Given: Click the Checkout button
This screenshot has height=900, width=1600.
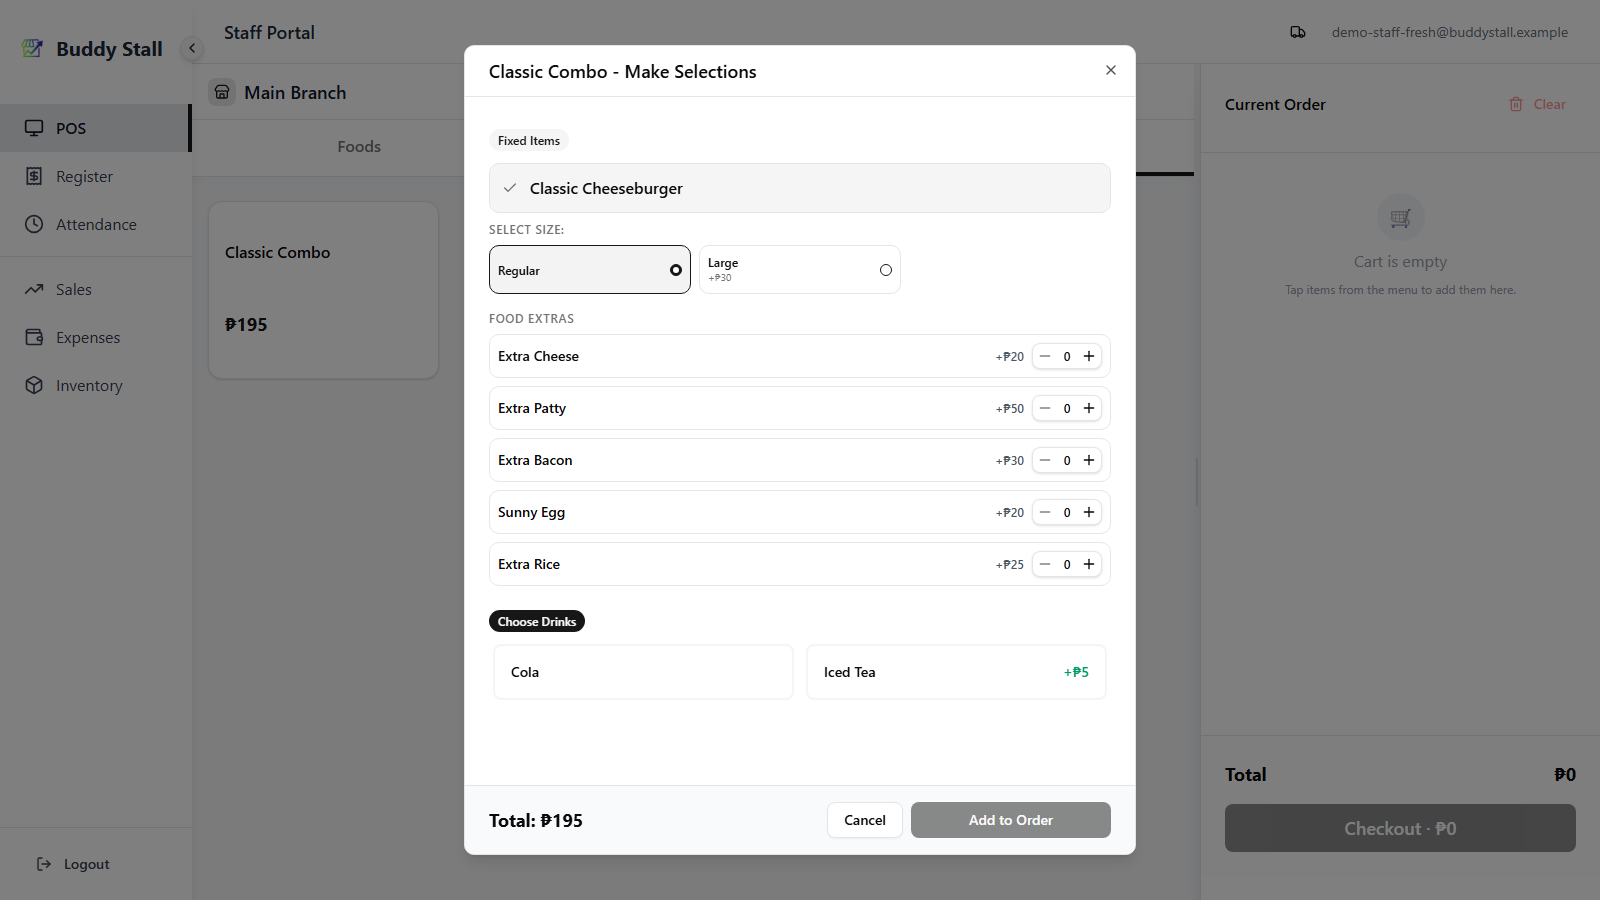Looking at the screenshot, I should [1400, 828].
